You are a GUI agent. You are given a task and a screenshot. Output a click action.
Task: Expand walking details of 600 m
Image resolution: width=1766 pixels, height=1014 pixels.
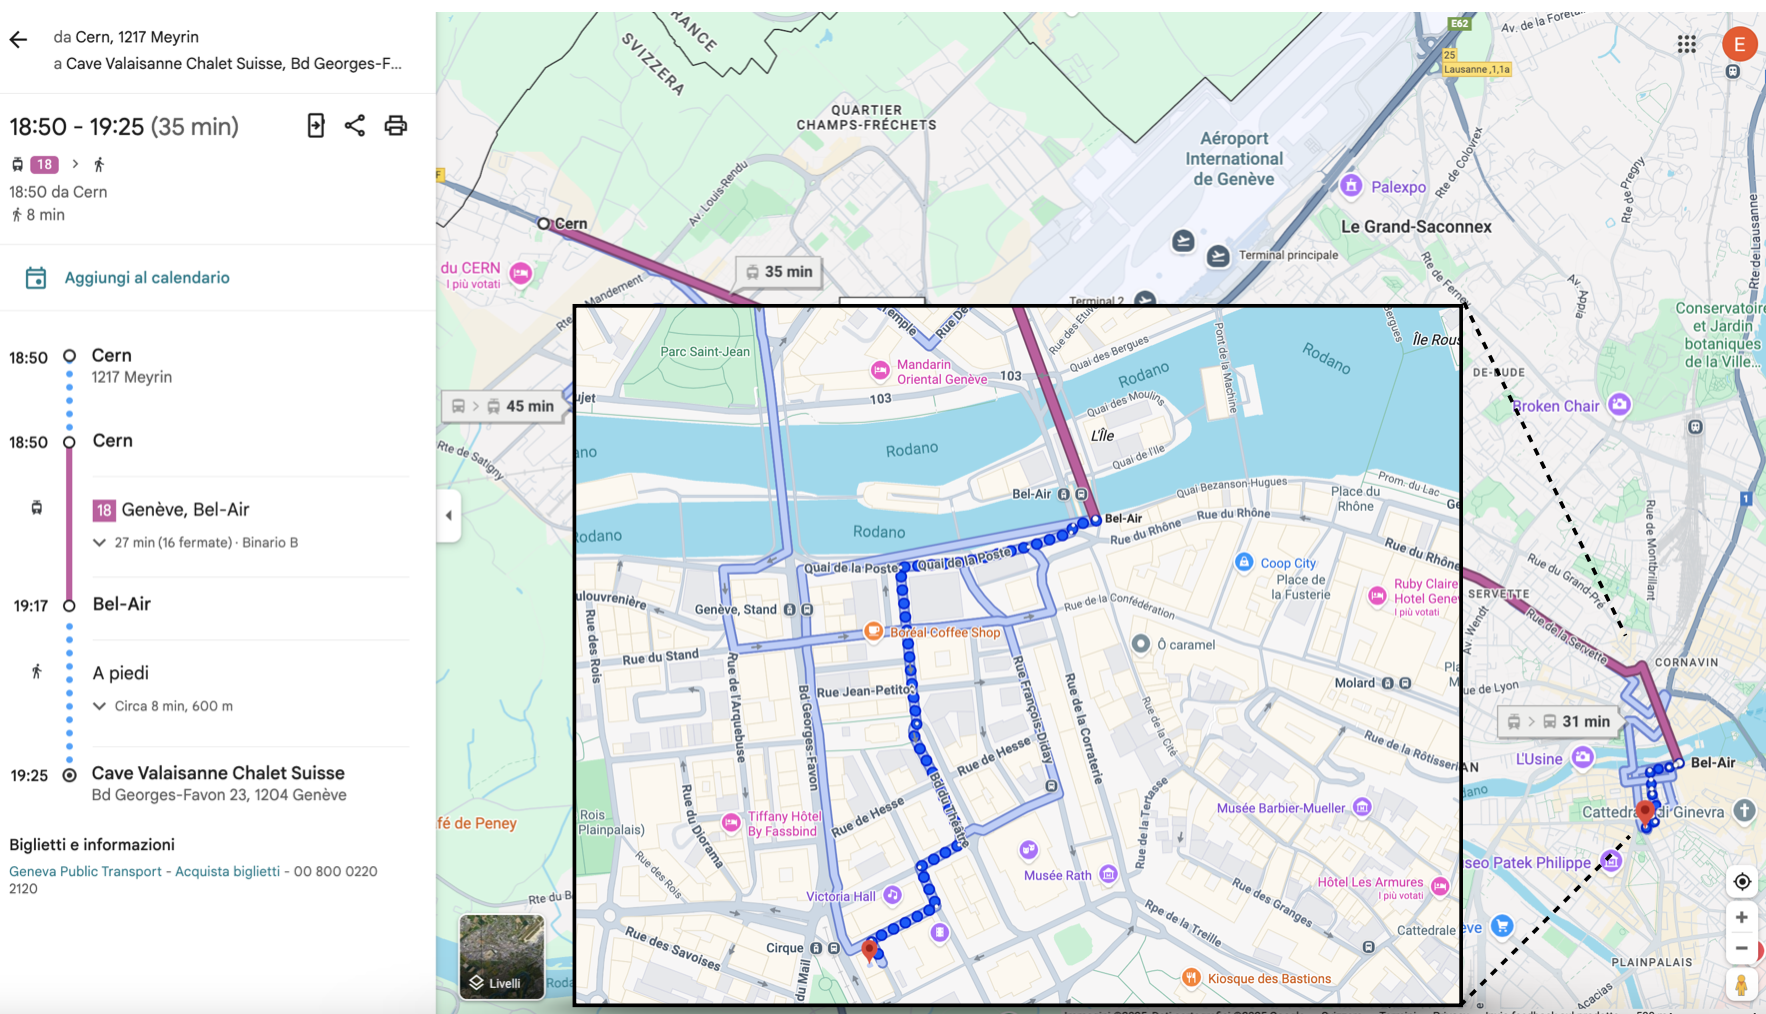coord(100,706)
